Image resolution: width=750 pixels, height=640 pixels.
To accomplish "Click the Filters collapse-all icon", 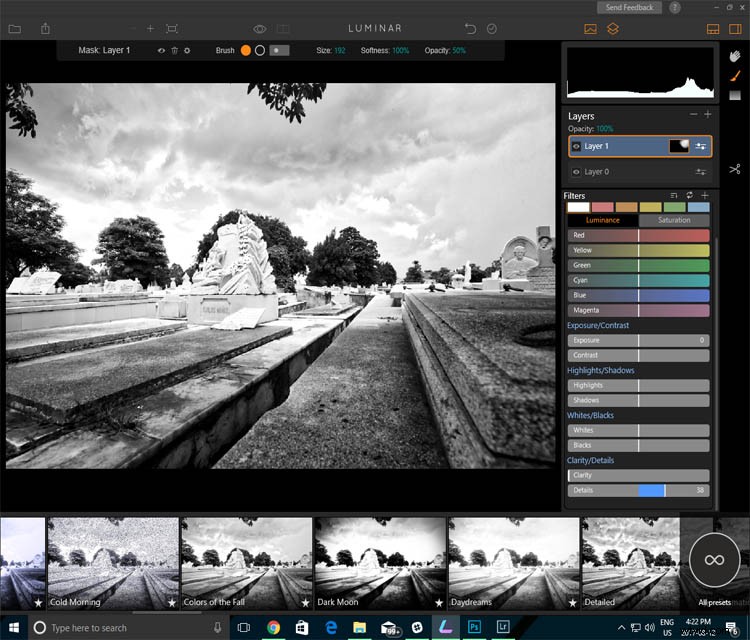I will tap(674, 196).
